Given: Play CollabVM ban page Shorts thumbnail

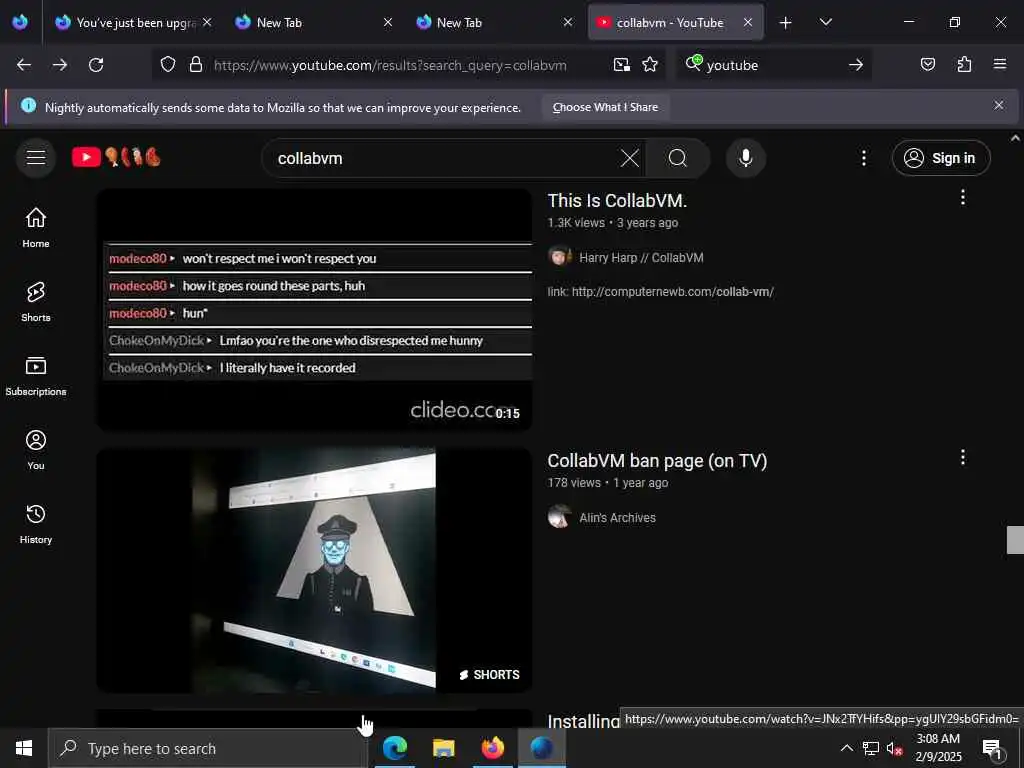Looking at the screenshot, I should (x=314, y=570).
